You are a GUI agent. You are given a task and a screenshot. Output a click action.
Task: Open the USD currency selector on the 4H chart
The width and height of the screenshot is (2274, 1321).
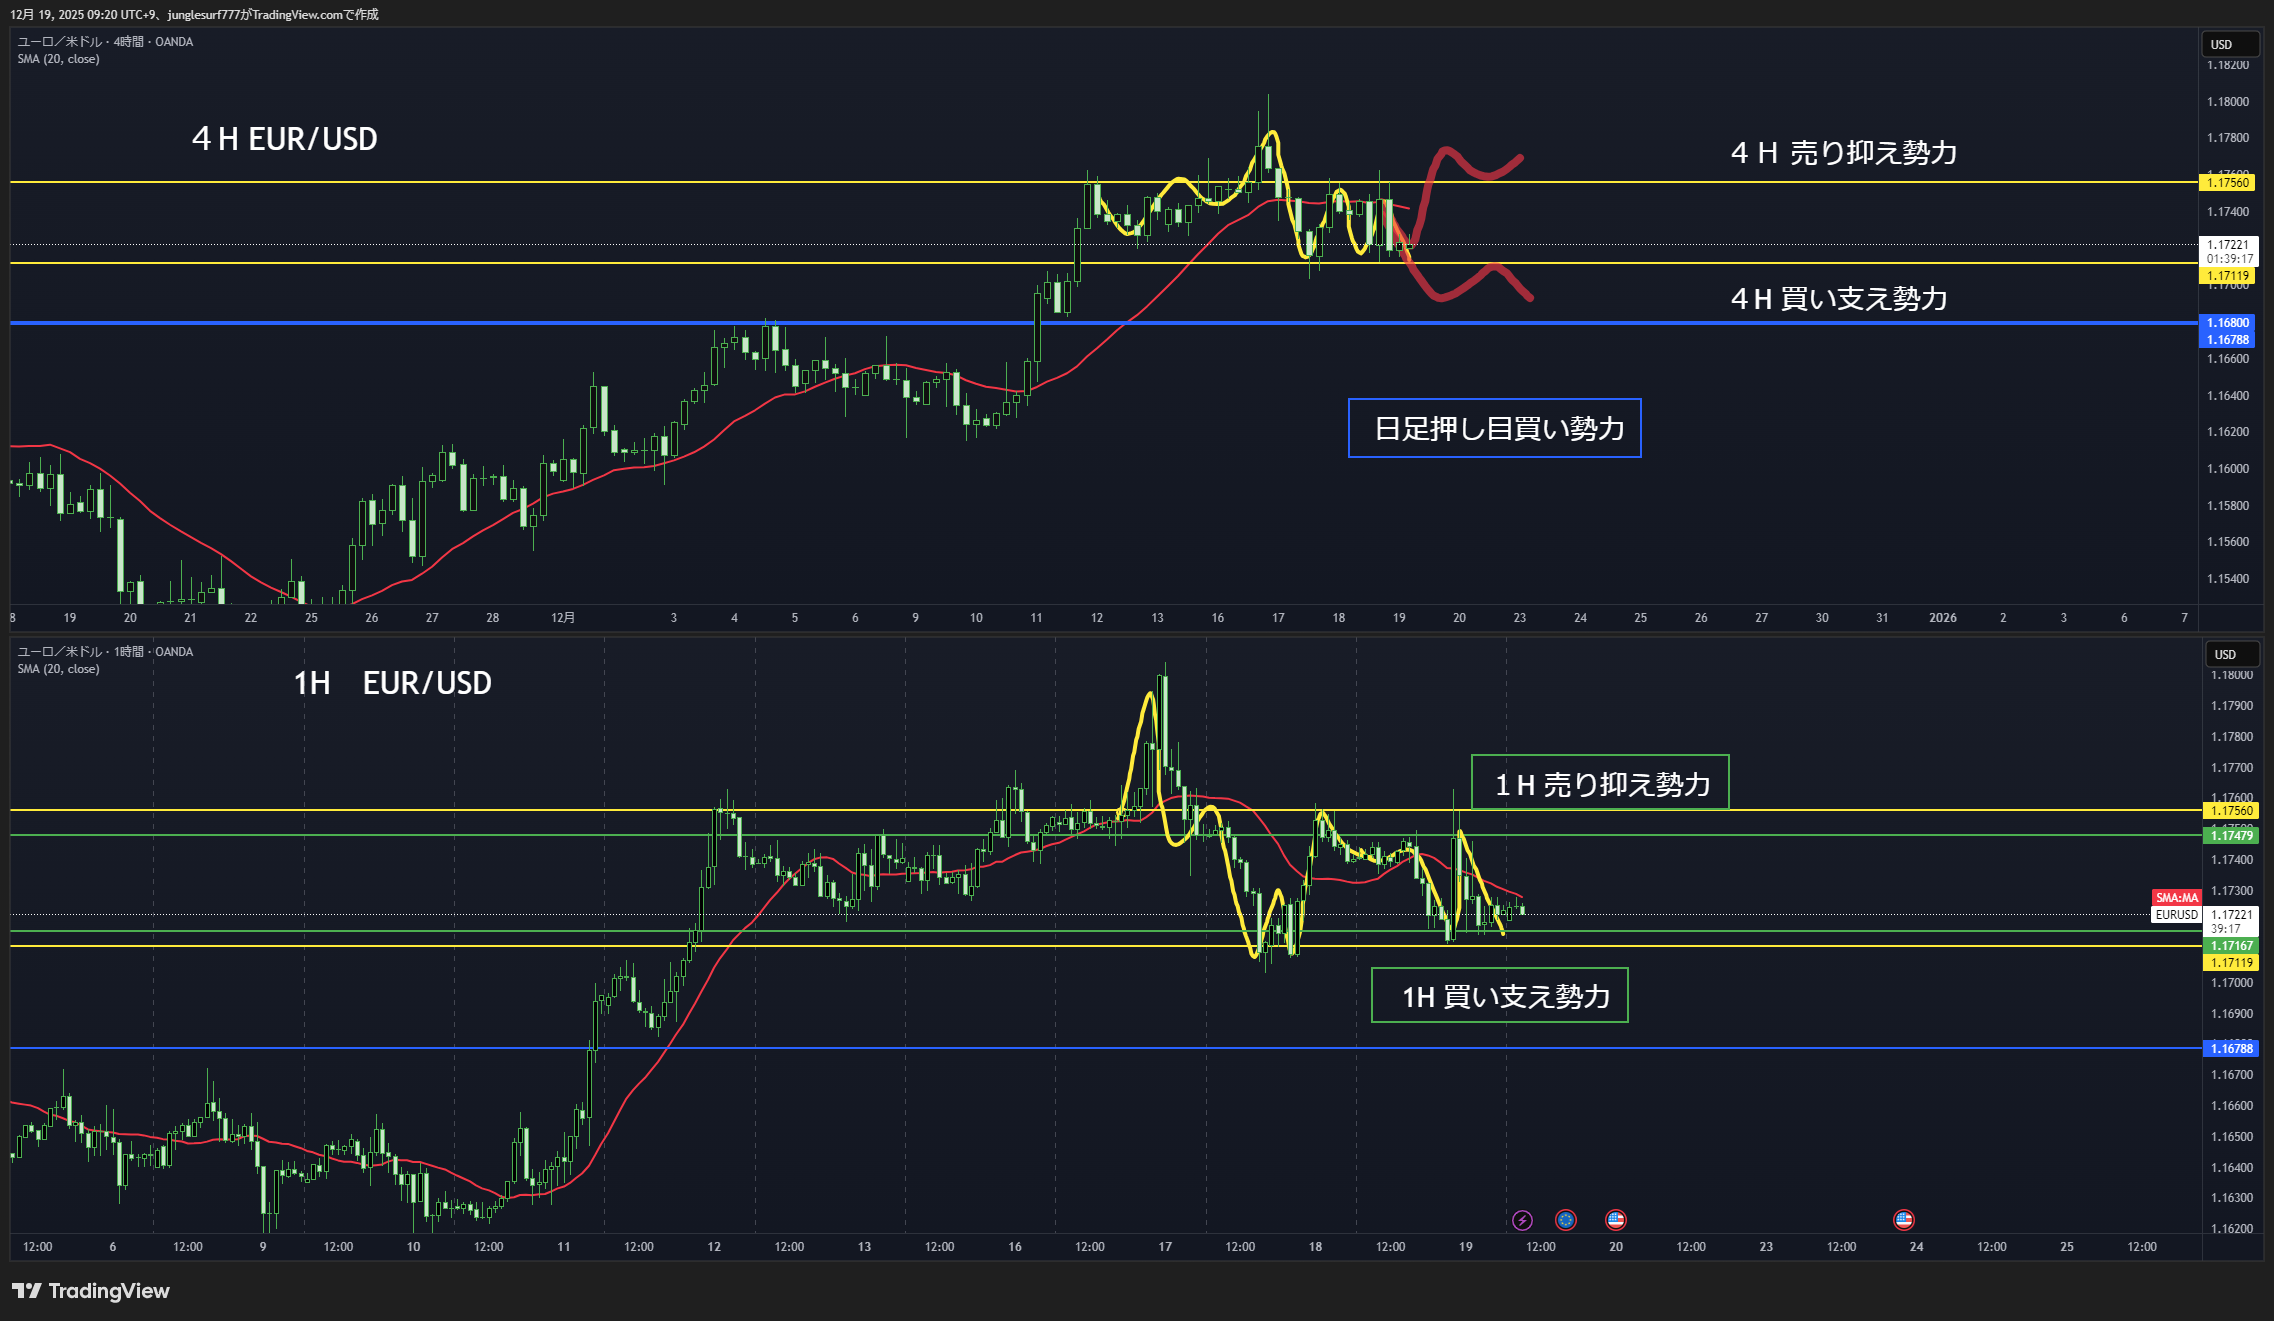[2229, 44]
